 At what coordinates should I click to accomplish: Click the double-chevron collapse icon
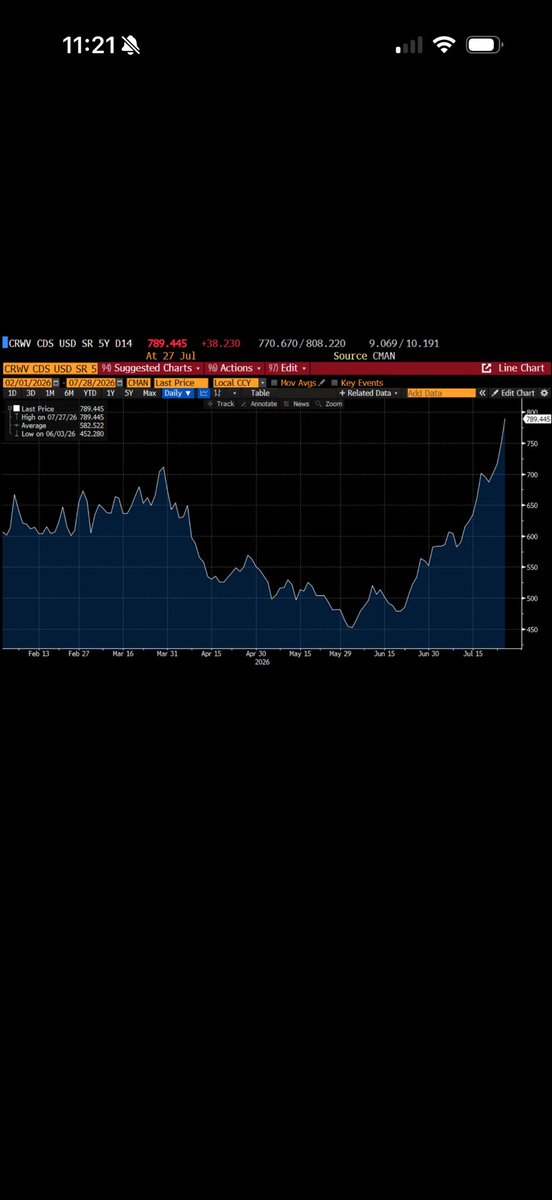(x=482, y=393)
